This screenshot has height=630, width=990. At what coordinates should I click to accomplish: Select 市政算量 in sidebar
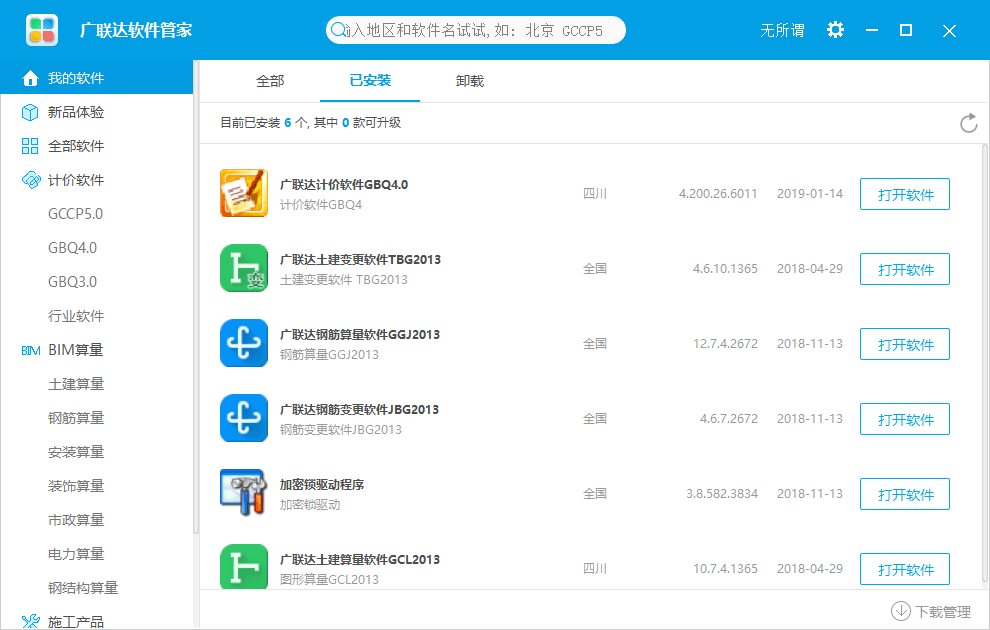tap(76, 520)
